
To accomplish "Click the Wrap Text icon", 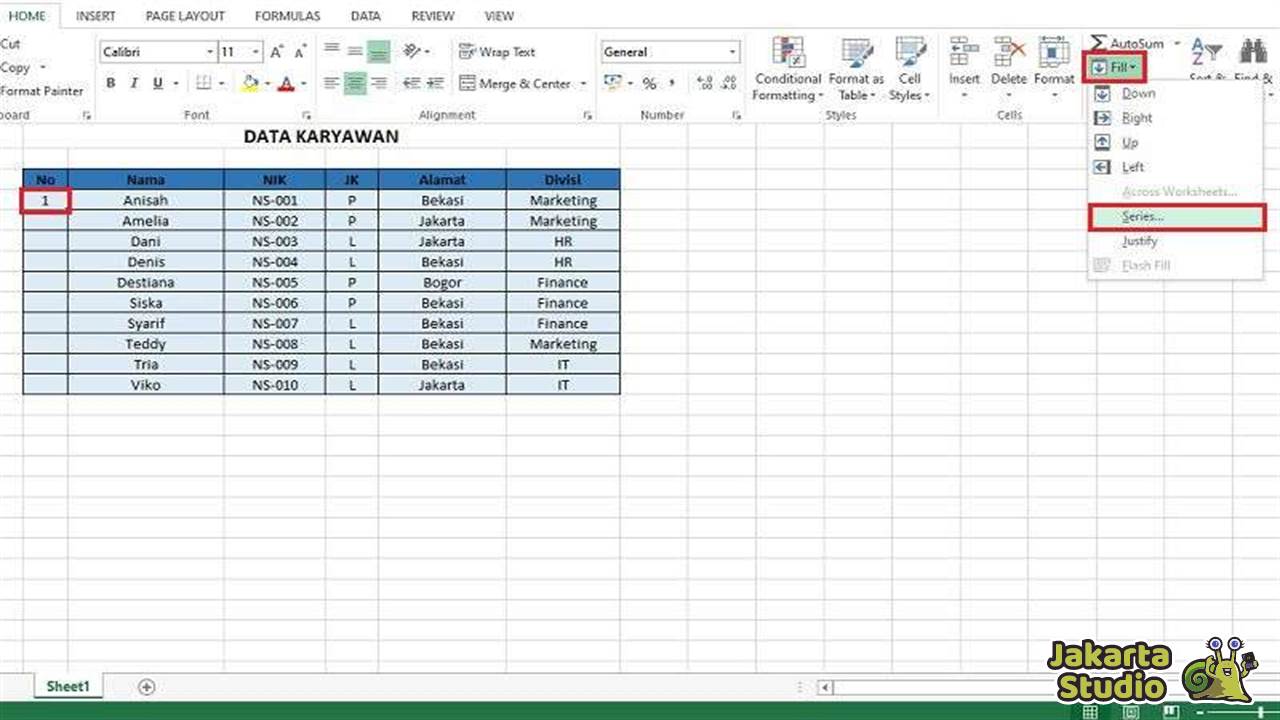I will click(469, 51).
